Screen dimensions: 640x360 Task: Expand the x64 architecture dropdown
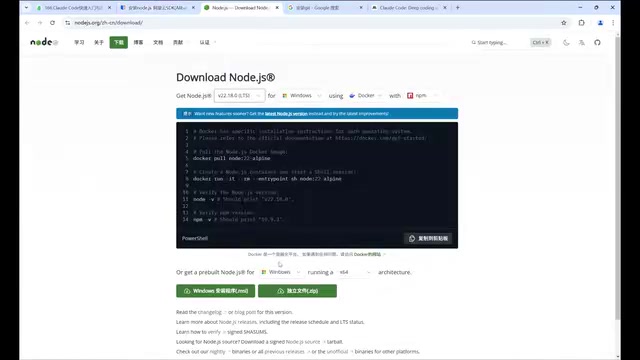pyautogui.click(x=355, y=272)
